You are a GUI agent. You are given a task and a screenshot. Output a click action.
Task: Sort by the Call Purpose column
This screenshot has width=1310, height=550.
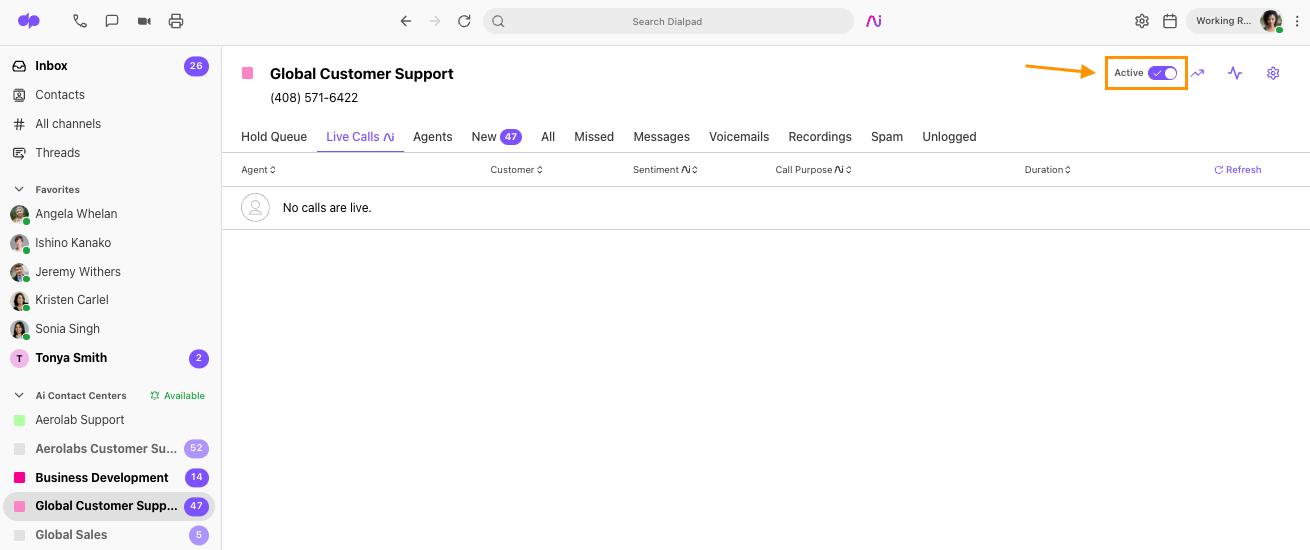click(813, 170)
